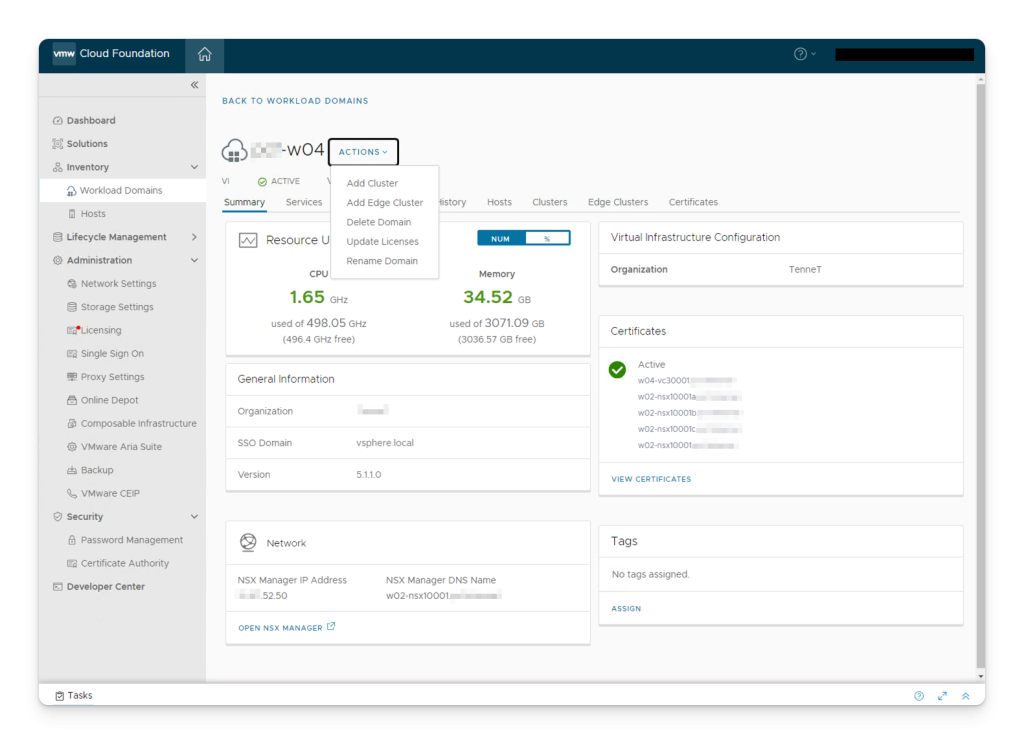Choose Delete Domain in Actions menu
The width and height of the screenshot is (1024, 744).
[x=378, y=222]
